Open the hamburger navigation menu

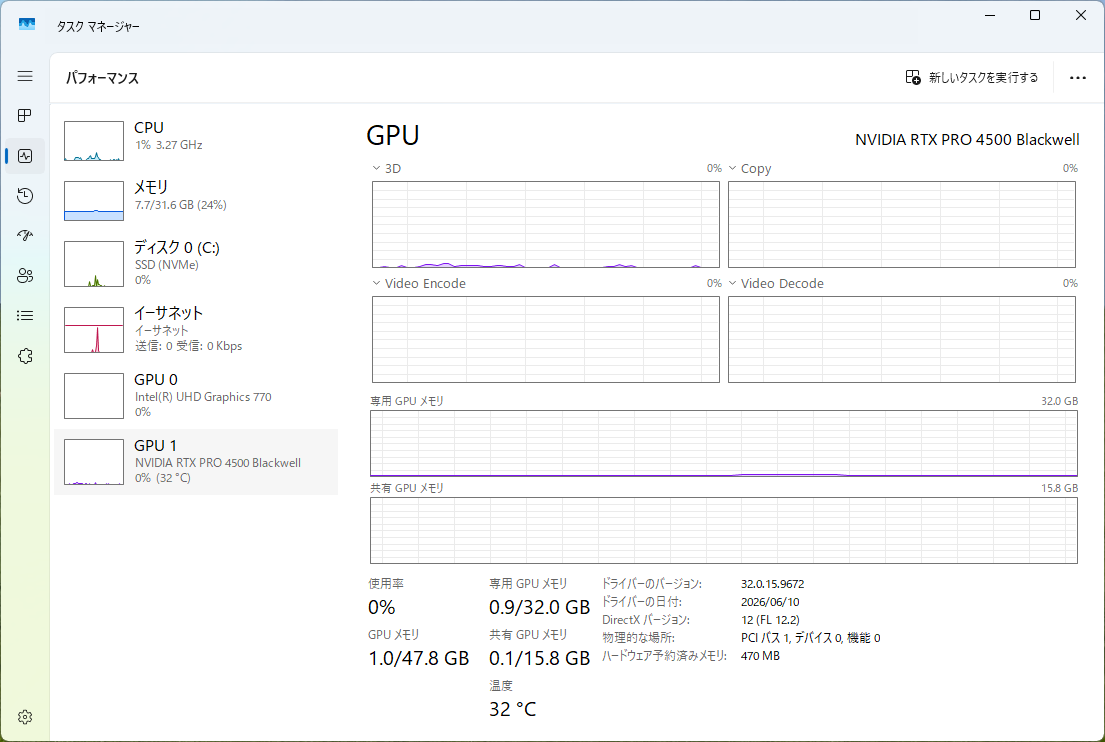point(25,75)
